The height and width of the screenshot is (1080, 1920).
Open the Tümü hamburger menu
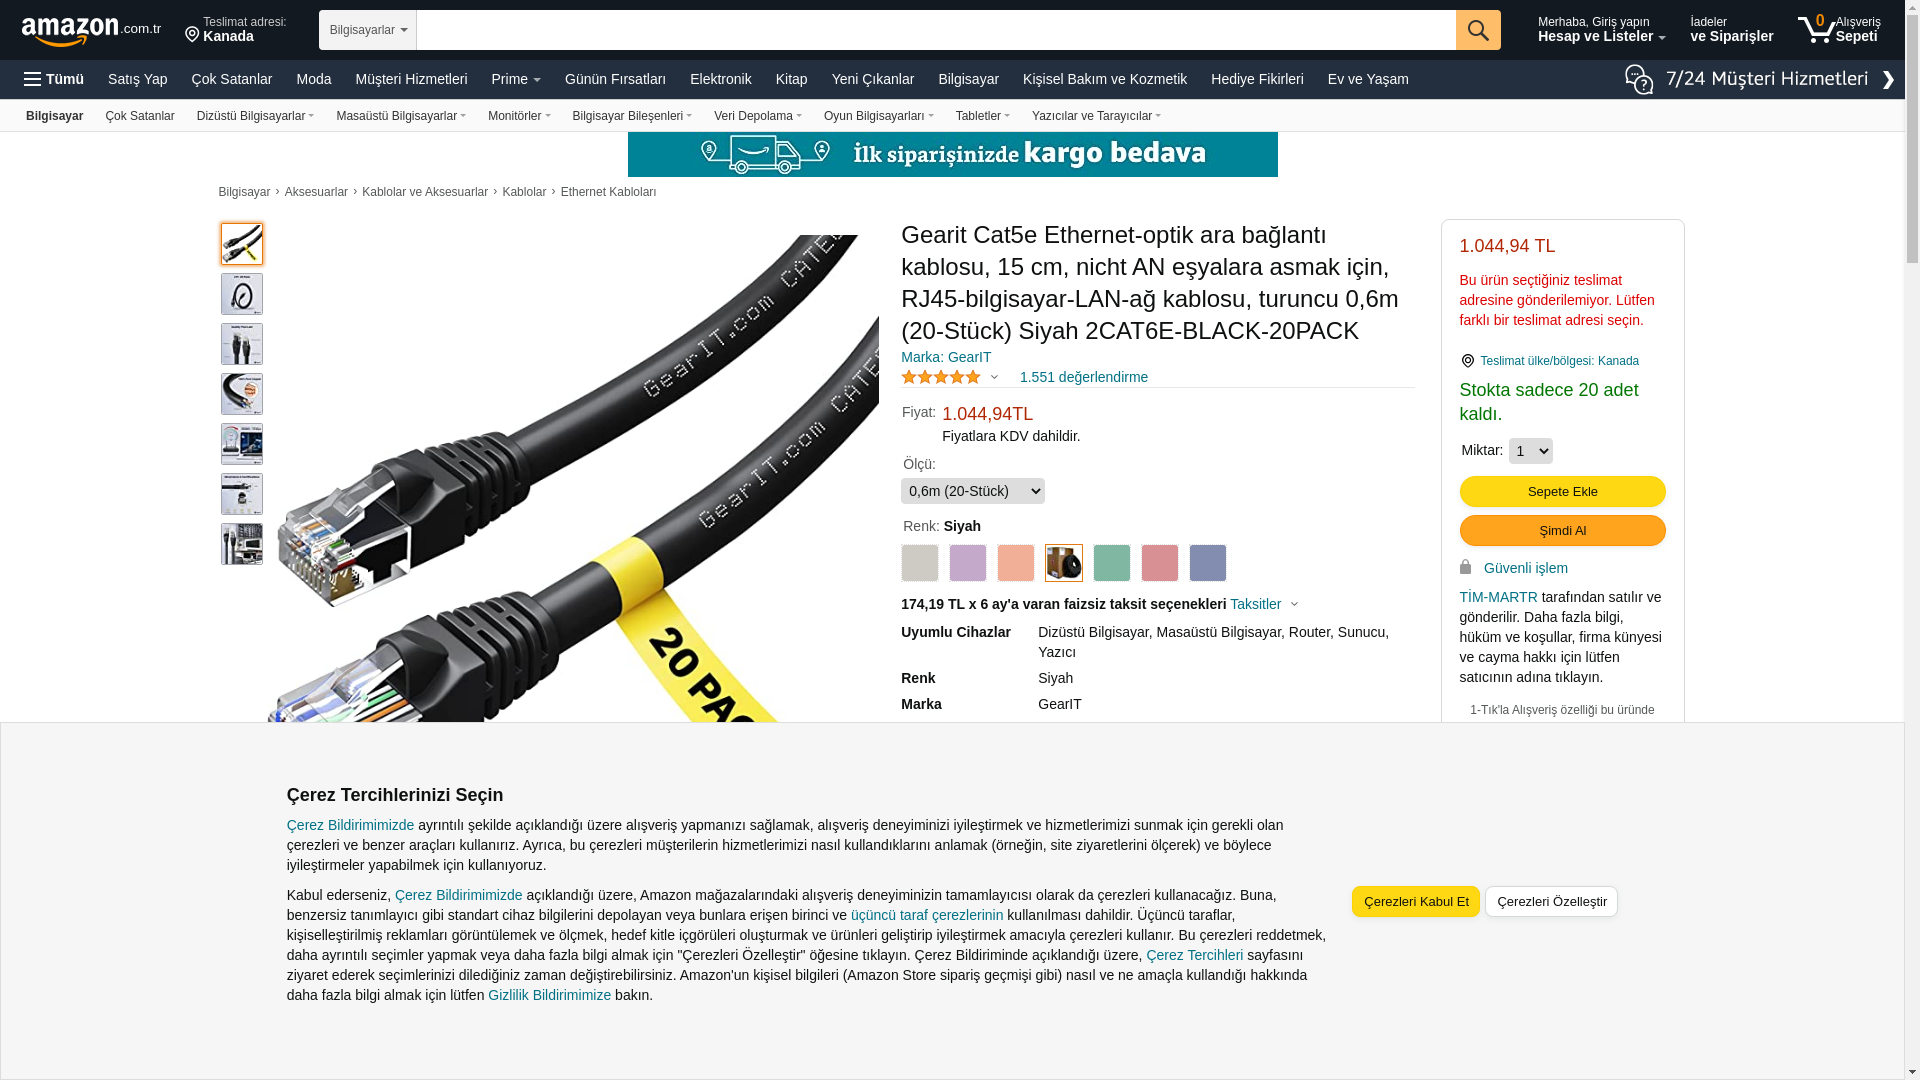[x=54, y=79]
